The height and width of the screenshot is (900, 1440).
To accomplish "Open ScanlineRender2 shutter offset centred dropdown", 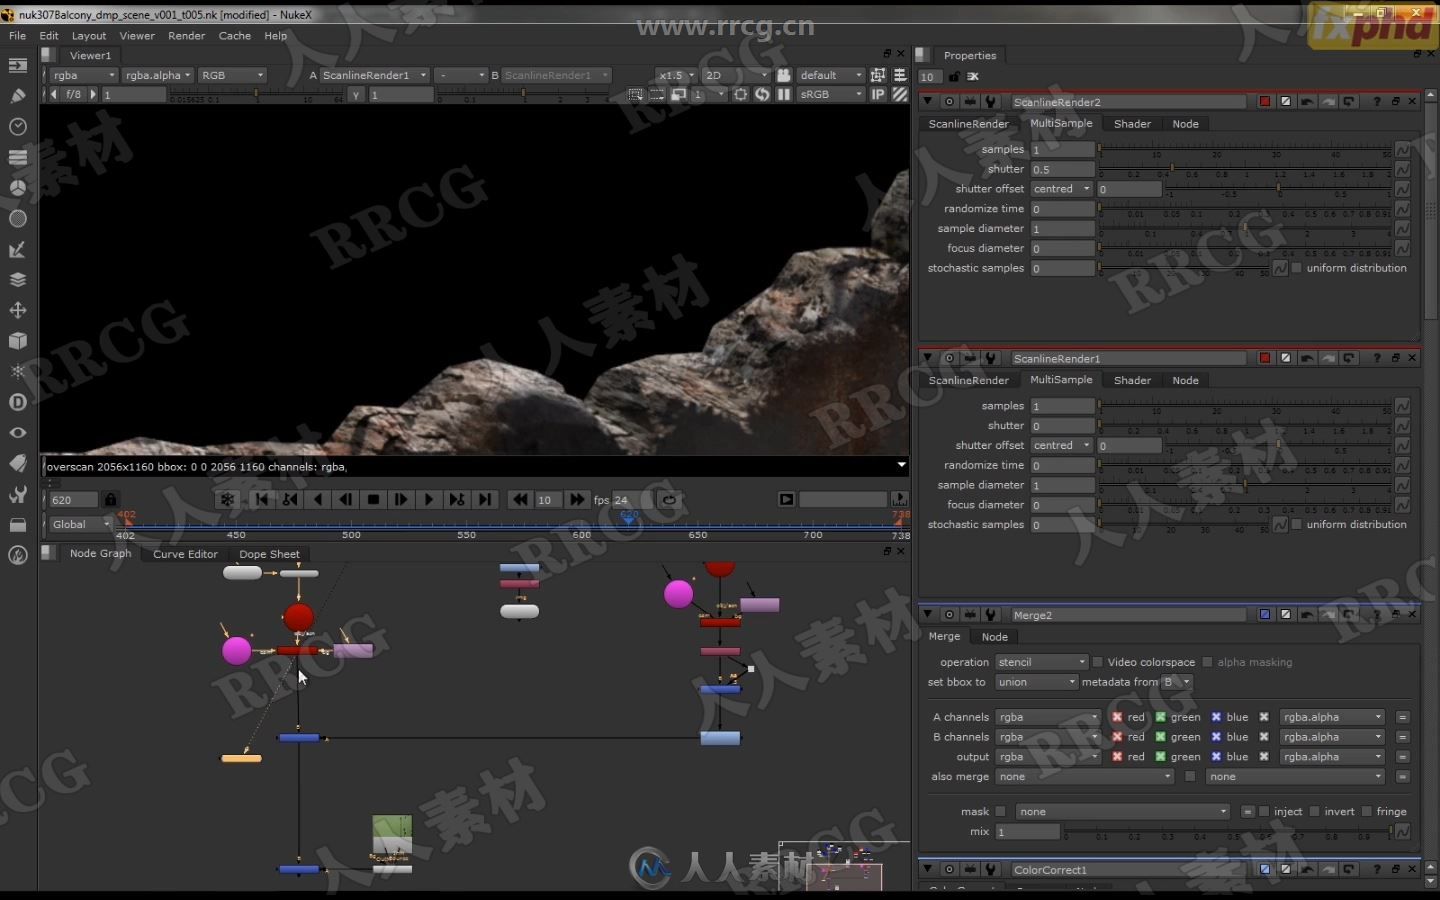I will click(1062, 189).
